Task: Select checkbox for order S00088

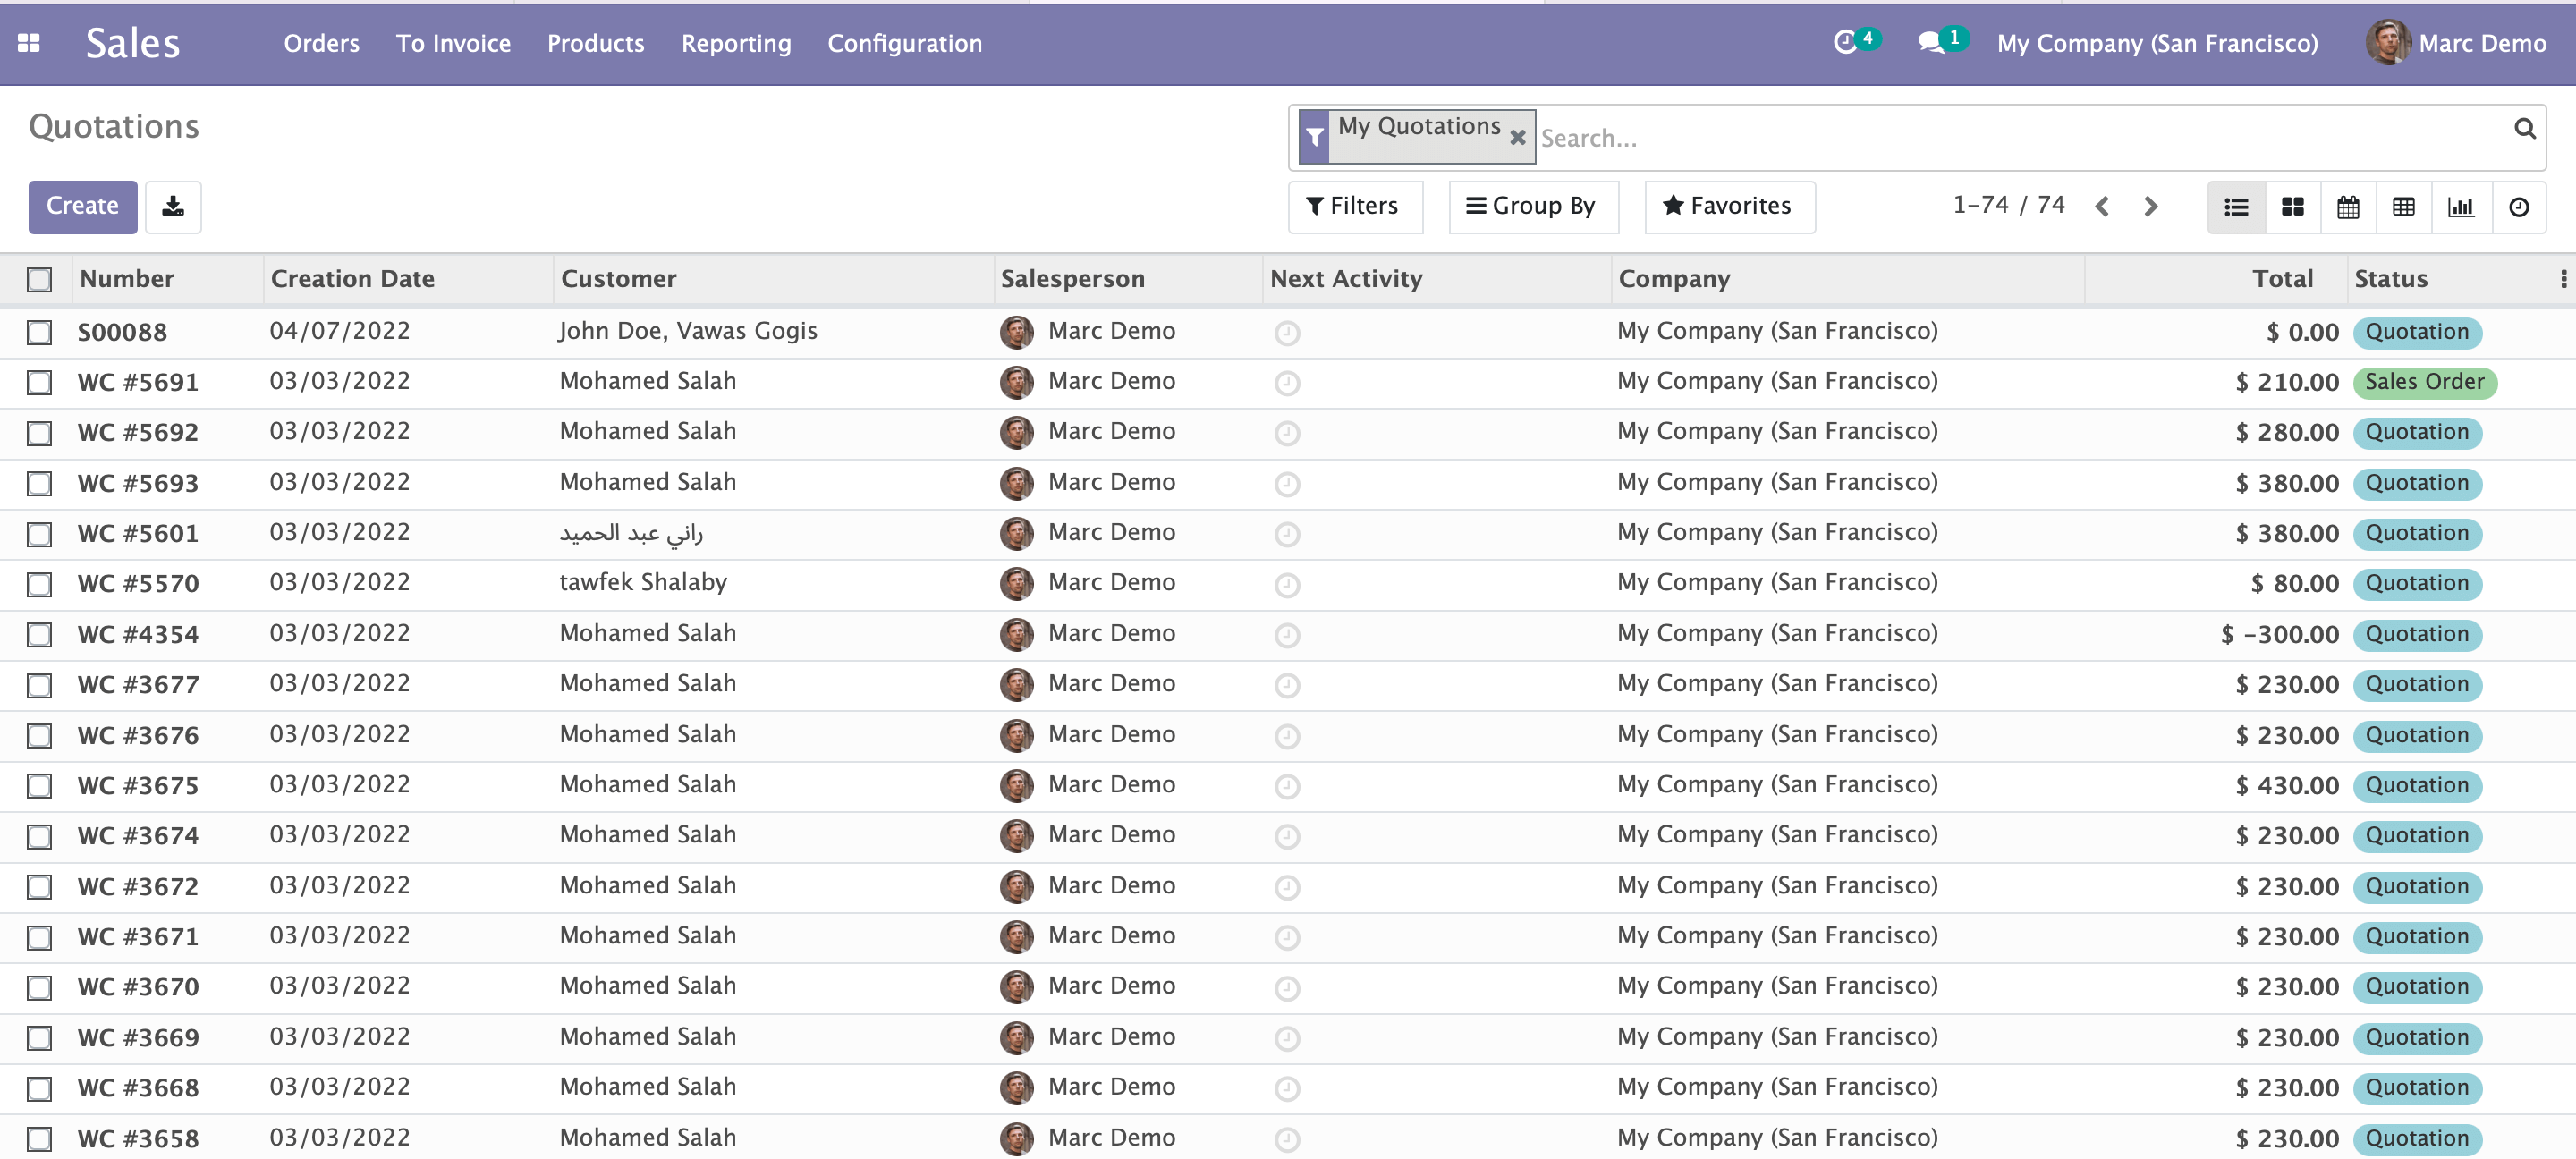Action: coord(39,332)
